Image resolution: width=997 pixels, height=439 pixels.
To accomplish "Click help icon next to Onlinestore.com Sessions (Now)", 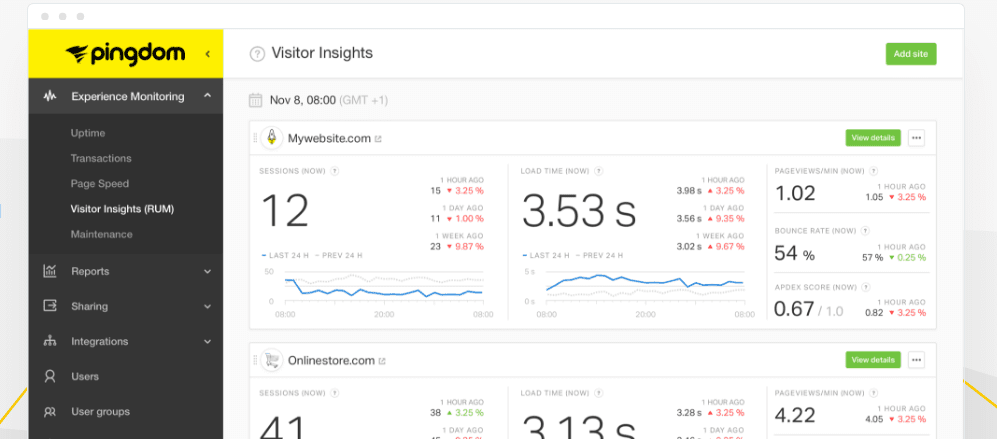I will (334, 393).
